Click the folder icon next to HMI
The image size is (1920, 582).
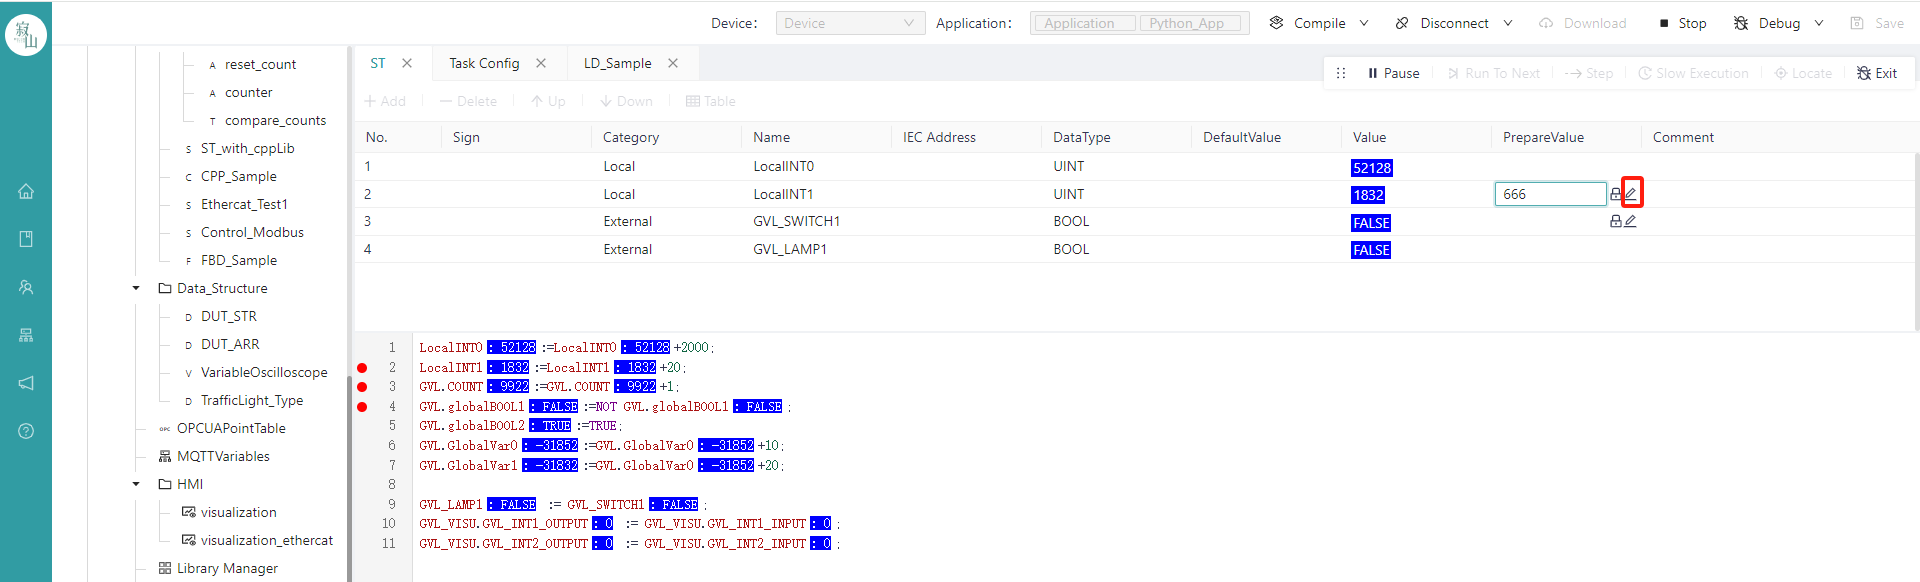click(x=165, y=484)
